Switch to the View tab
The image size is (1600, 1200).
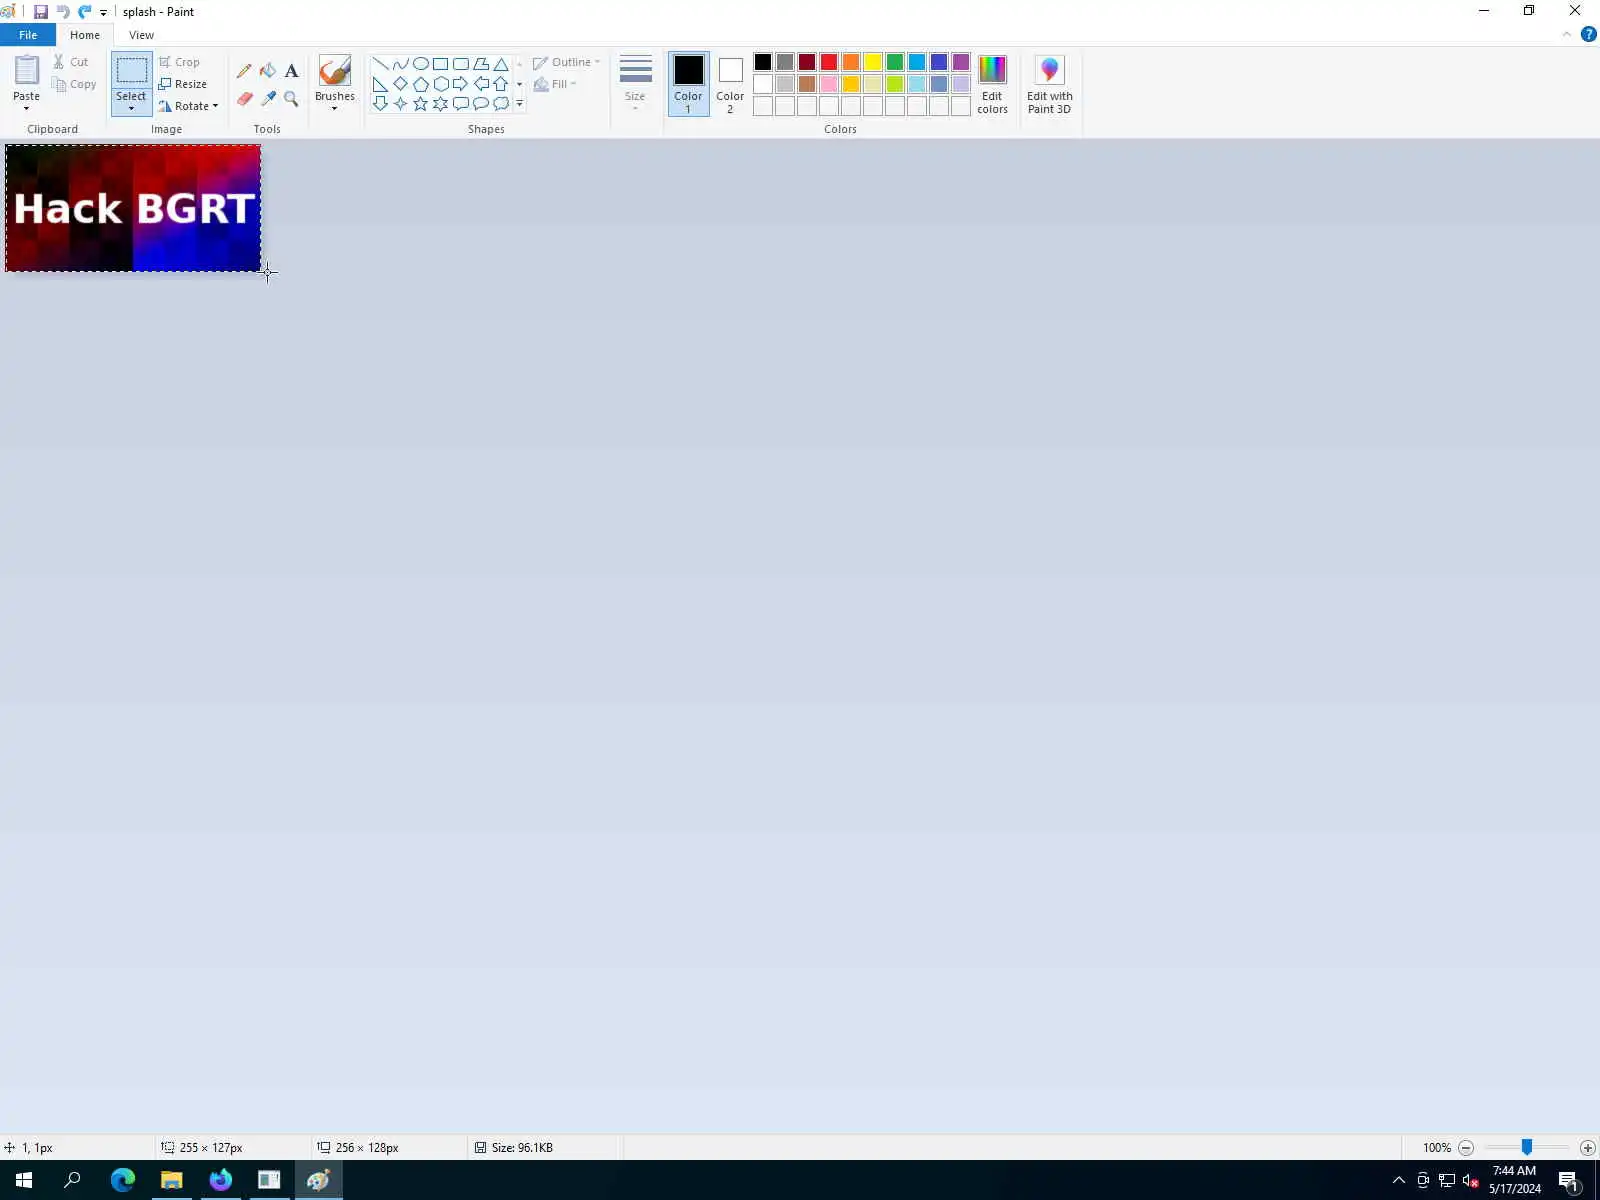tap(141, 35)
